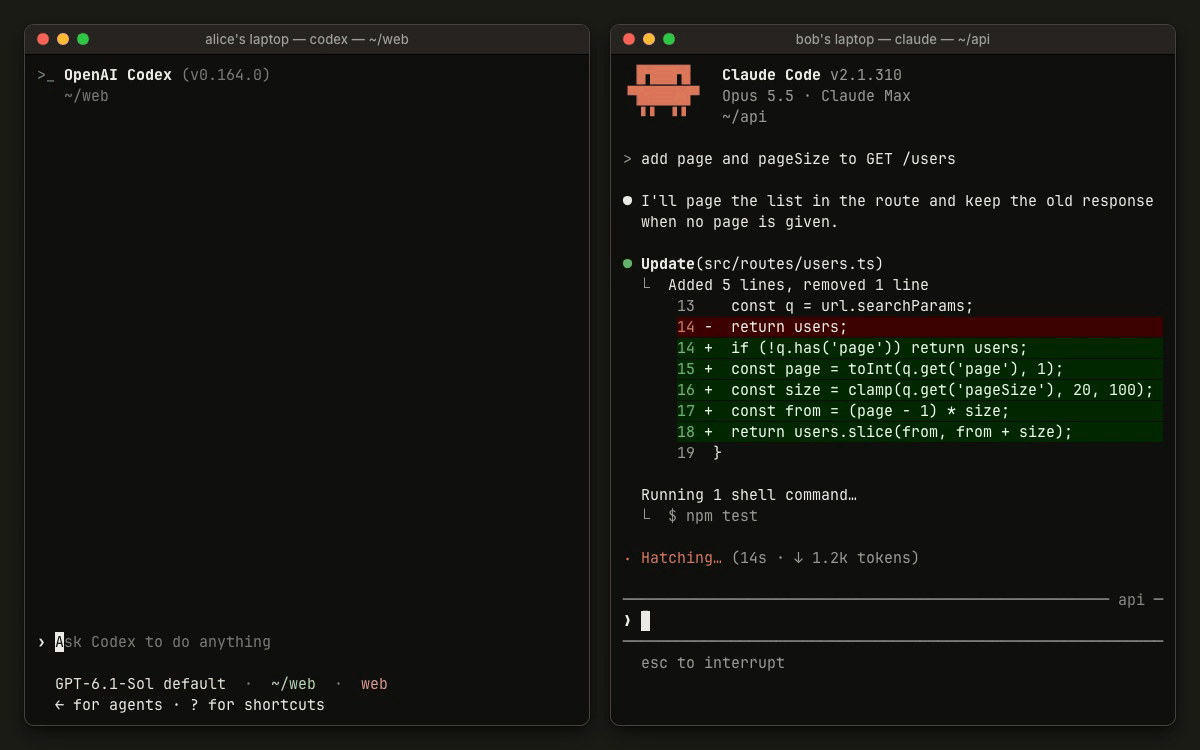1200x750 pixels.
Task: Click the prompt chevron in Claude's input box
Action: tap(627, 621)
